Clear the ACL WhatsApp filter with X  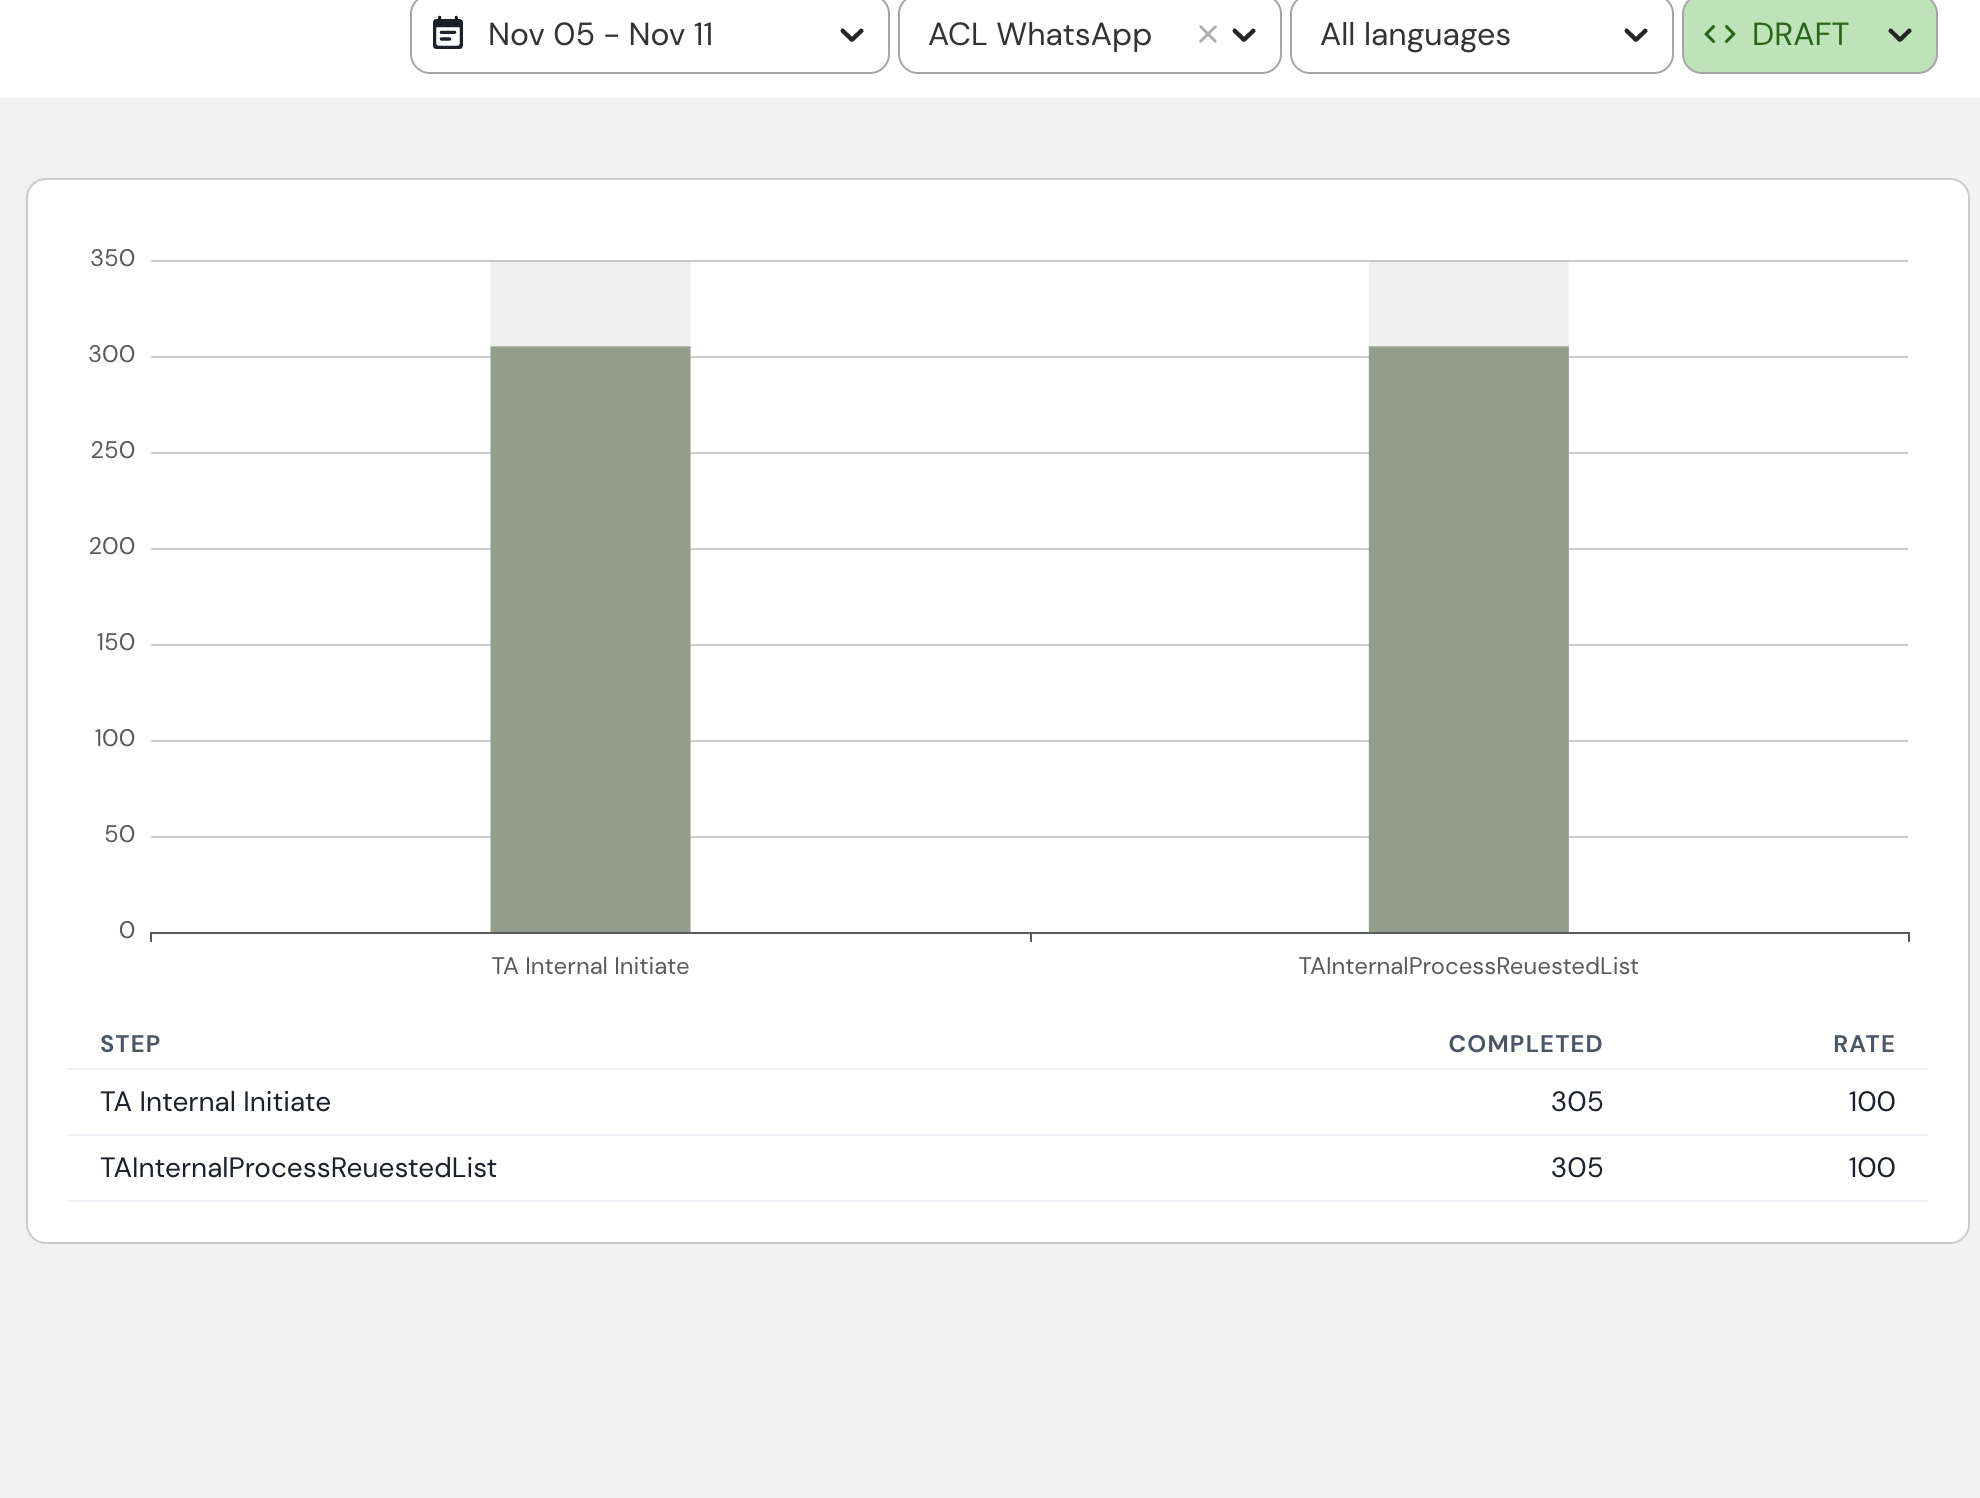pos(1207,35)
